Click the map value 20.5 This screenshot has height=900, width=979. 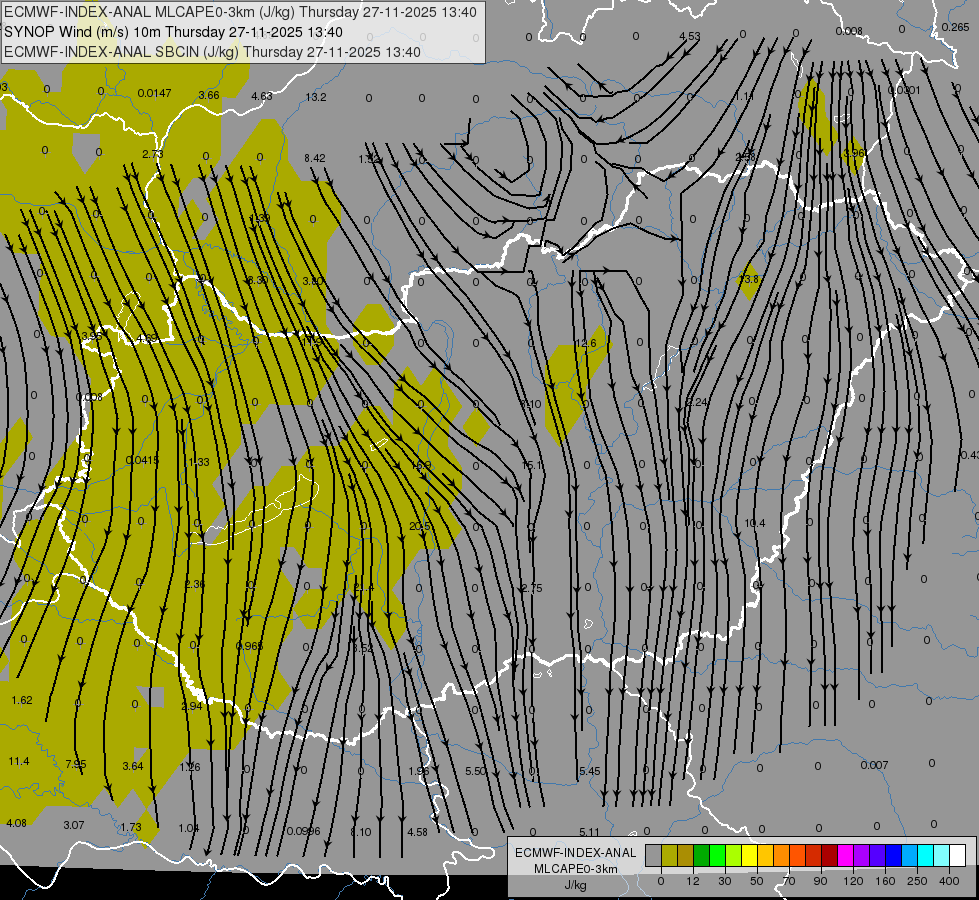tap(420, 527)
